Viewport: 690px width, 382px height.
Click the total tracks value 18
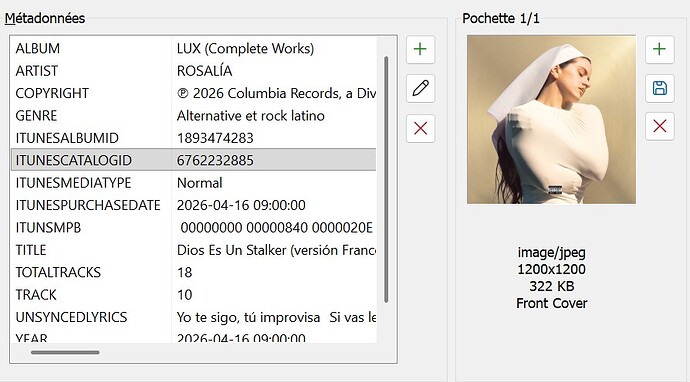(x=185, y=272)
